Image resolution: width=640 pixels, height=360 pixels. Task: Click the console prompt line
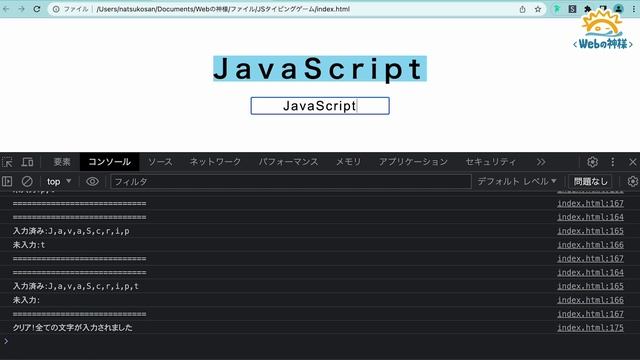[320, 341]
